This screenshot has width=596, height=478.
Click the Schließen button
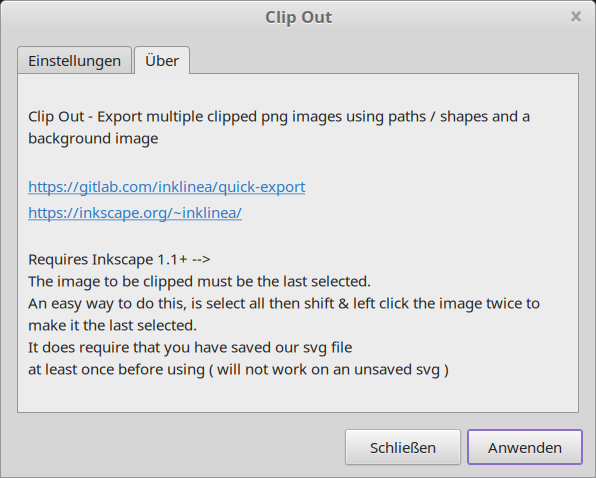click(403, 447)
